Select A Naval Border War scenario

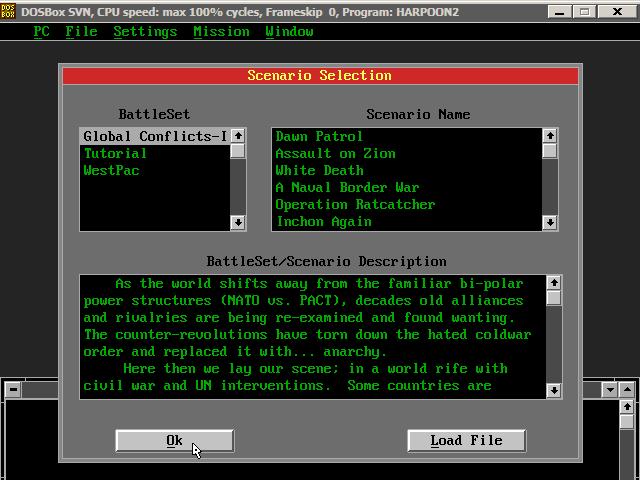[407, 187]
